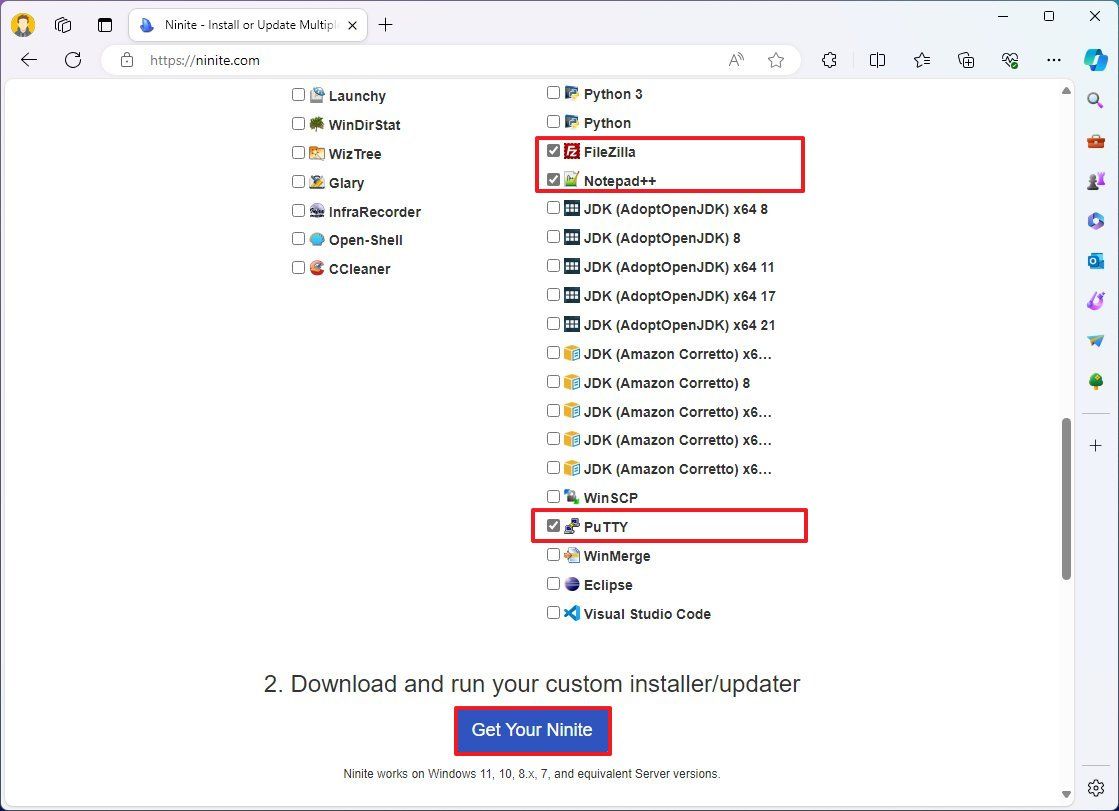This screenshot has width=1119, height=811.
Task: Add this page to favorites
Action: [777, 60]
